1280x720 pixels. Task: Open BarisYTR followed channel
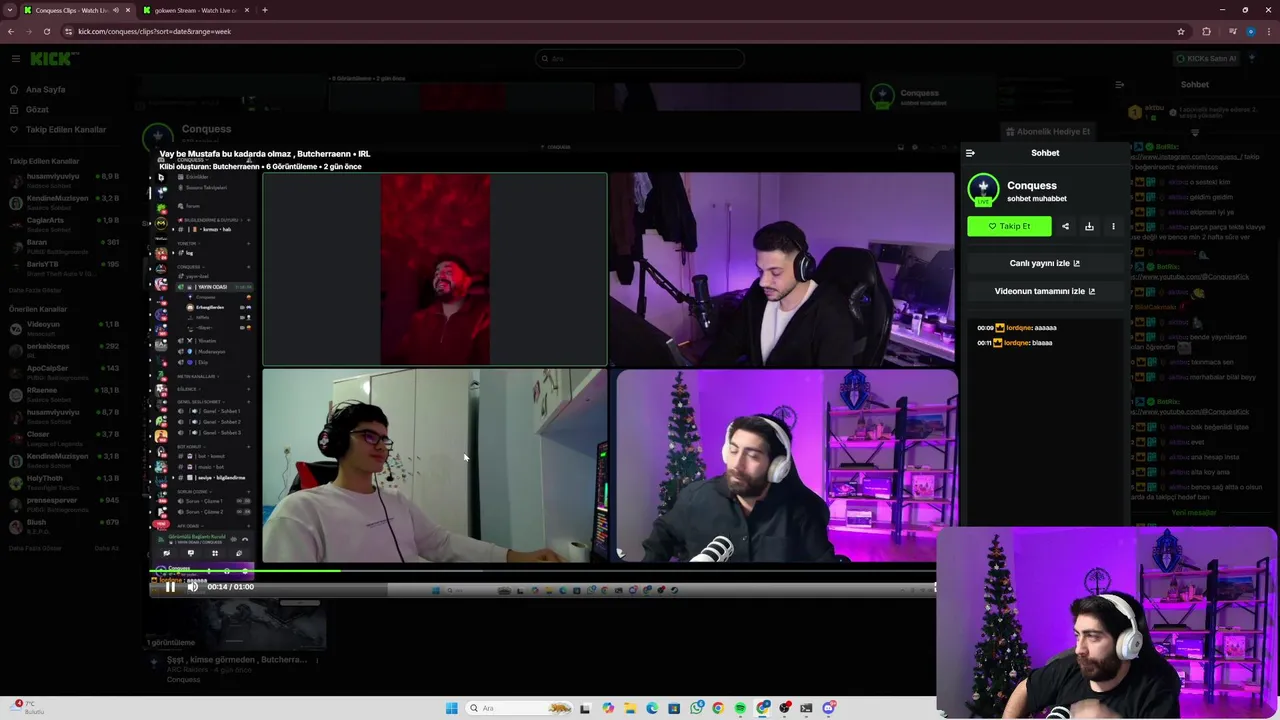click(x=64, y=268)
